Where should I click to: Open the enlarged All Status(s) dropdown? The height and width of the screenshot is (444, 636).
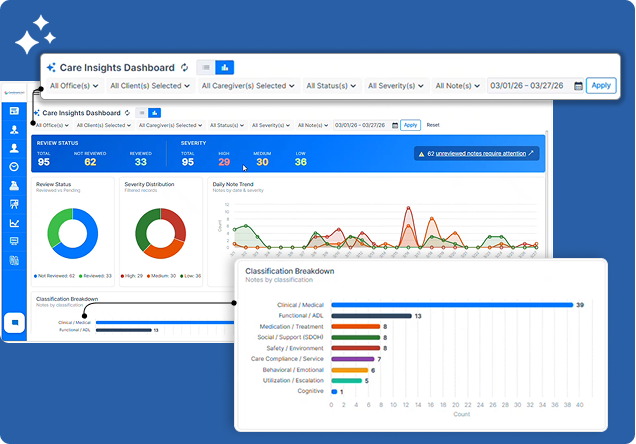[331, 86]
